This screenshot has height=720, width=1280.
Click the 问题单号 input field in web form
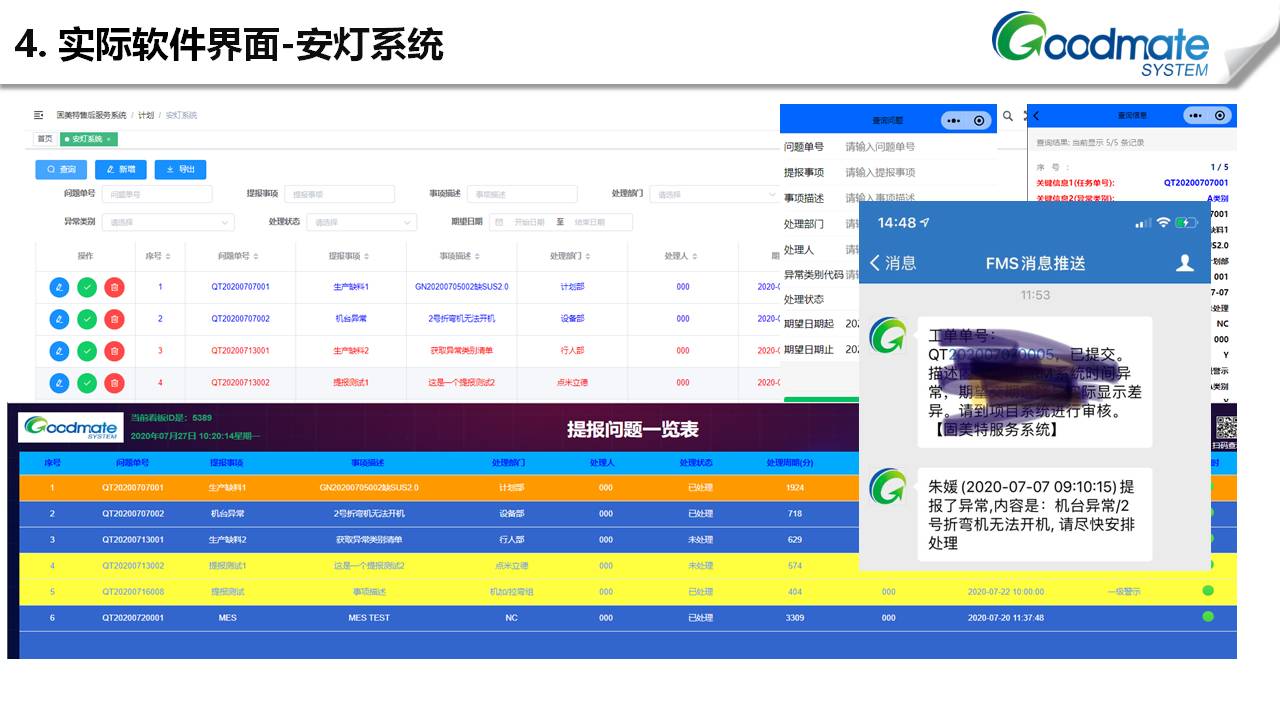pos(157,194)
